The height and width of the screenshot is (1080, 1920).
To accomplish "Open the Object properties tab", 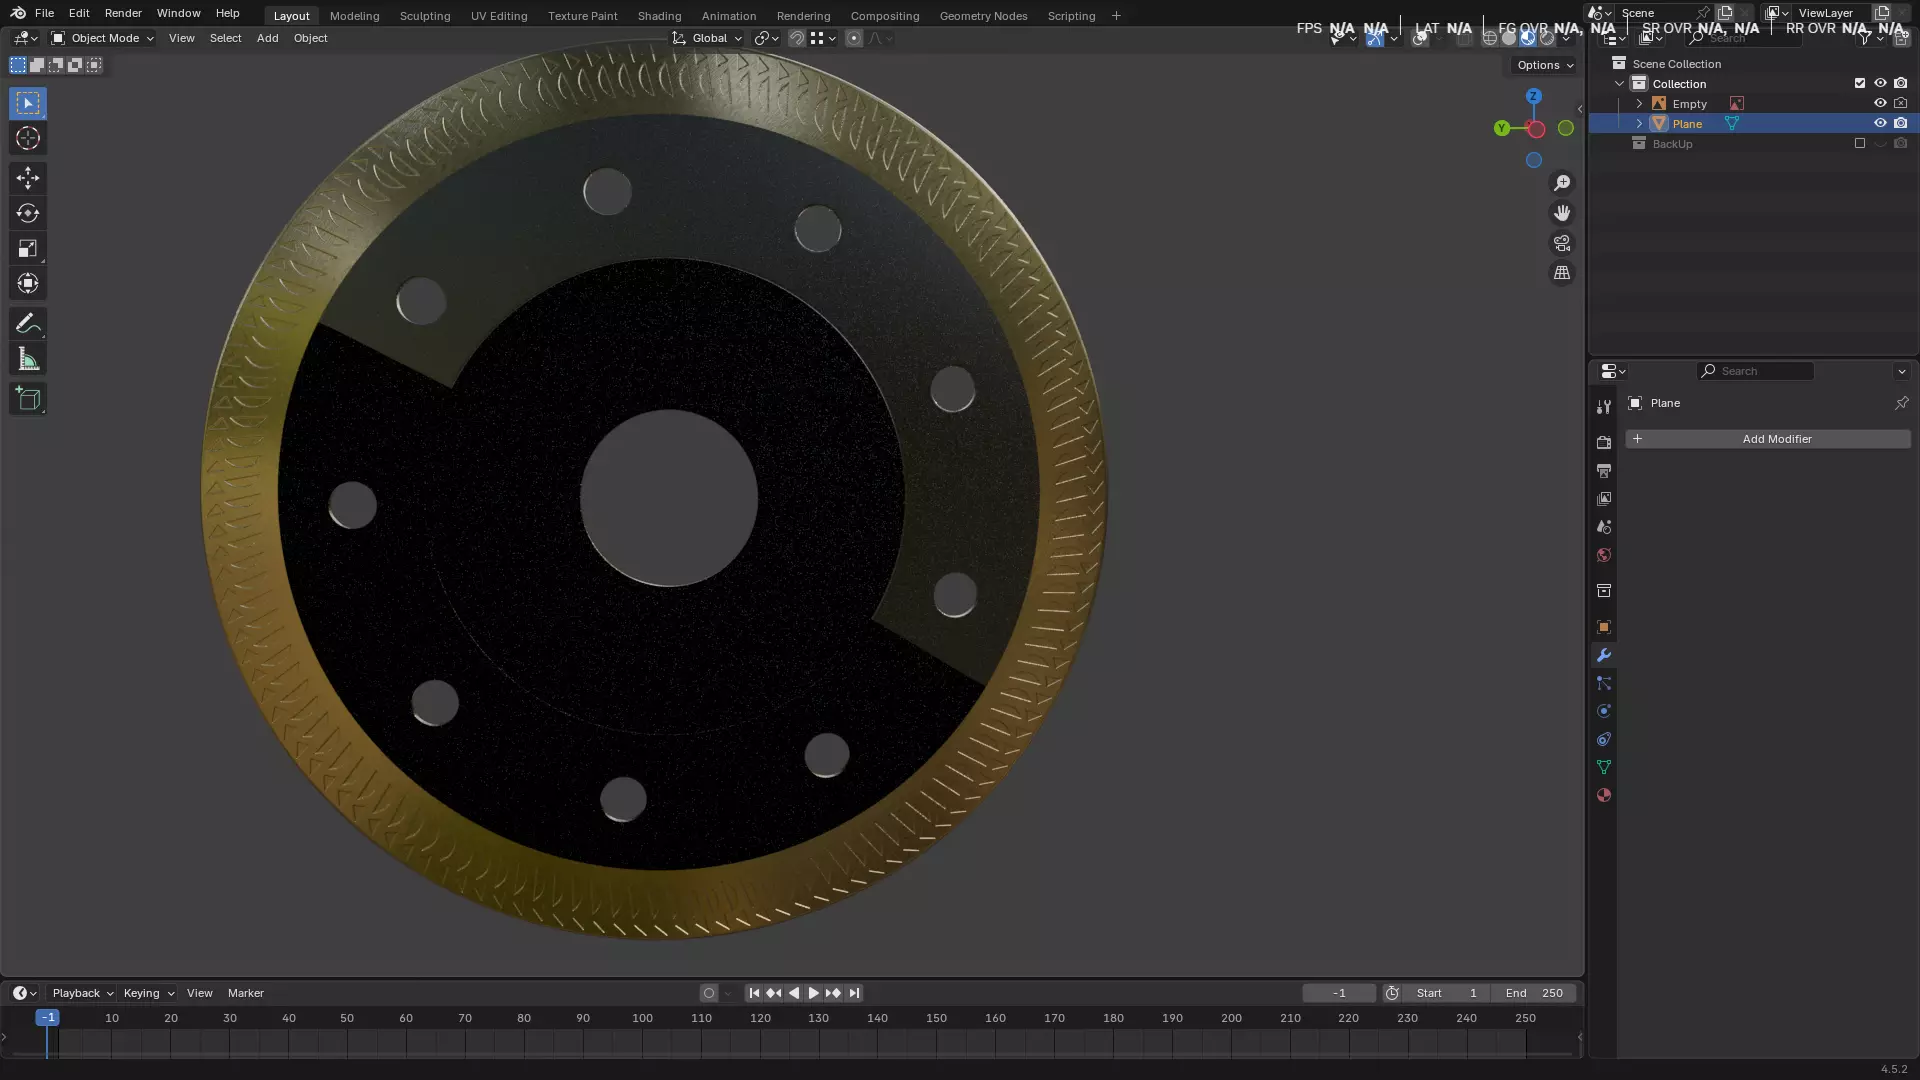I will click(1604, 627).
